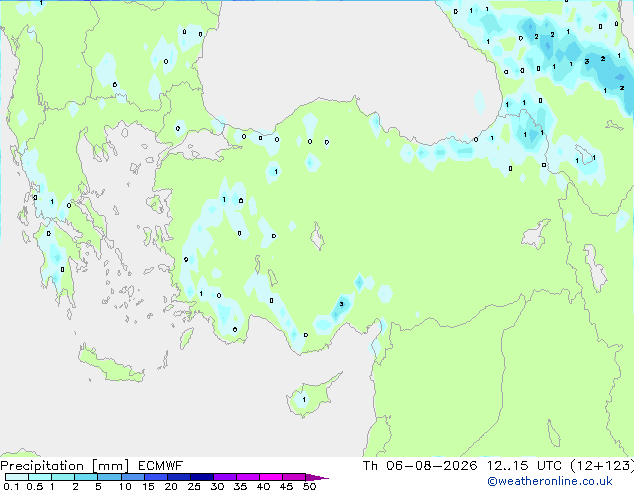Screen dimensions: 634x490
Task: Select the darkest blue 25–30 mm swatch
Action: coord(201,477)
